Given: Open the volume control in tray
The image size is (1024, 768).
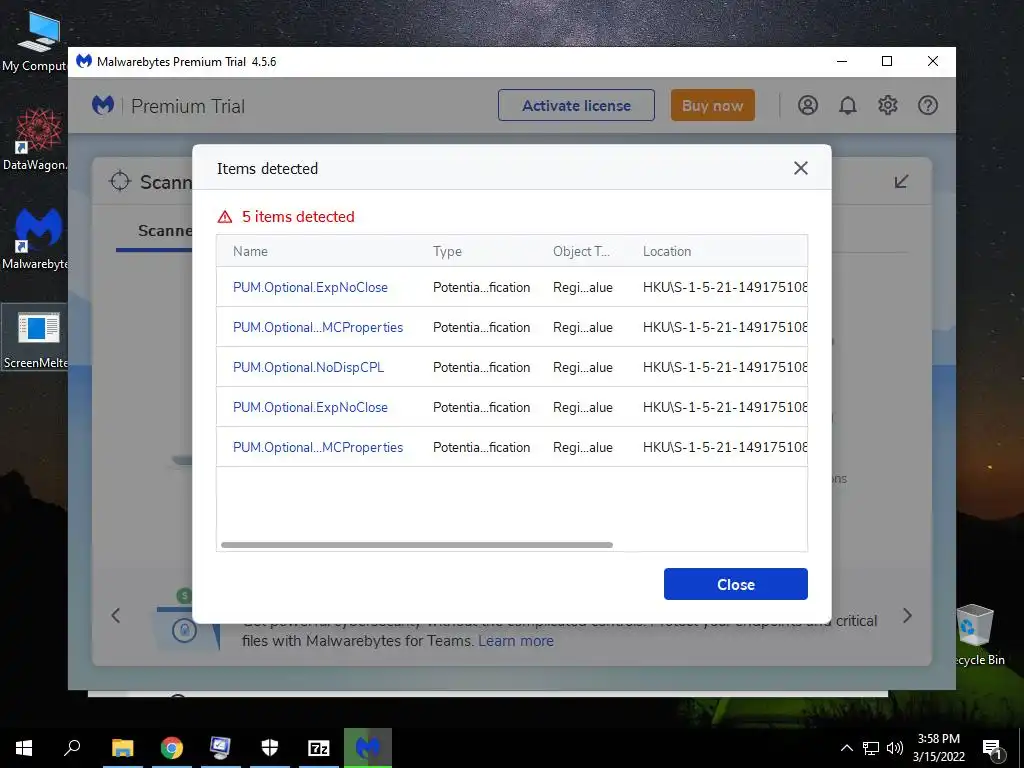Looking at the screenshot, I should (x=895, y=748).
